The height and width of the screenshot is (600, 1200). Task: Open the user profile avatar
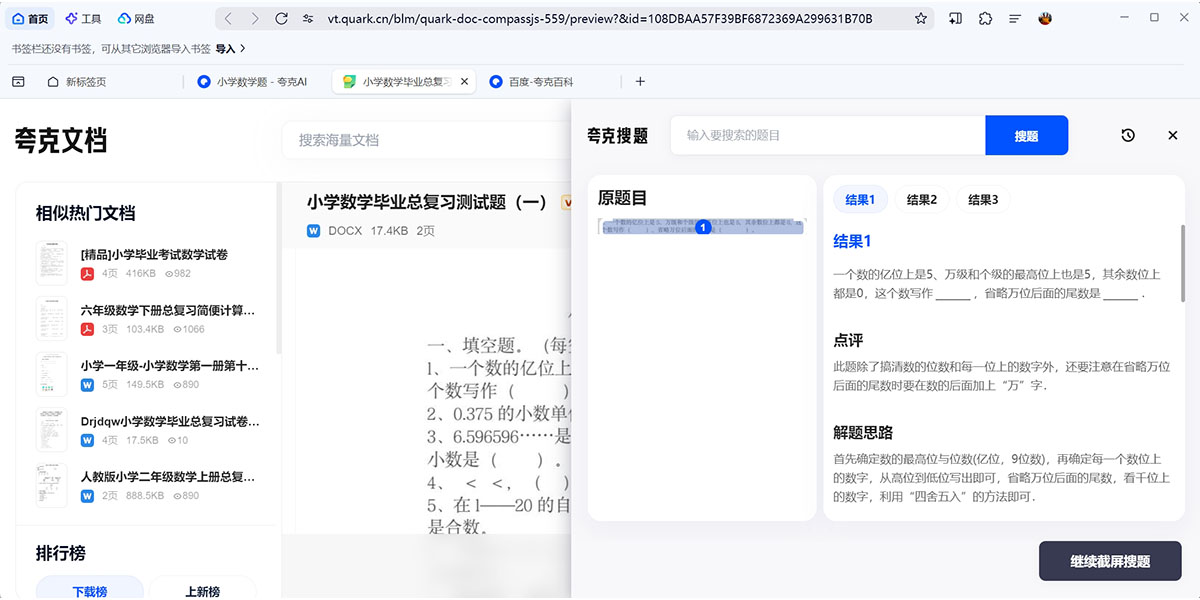[x=1045, y=18]
